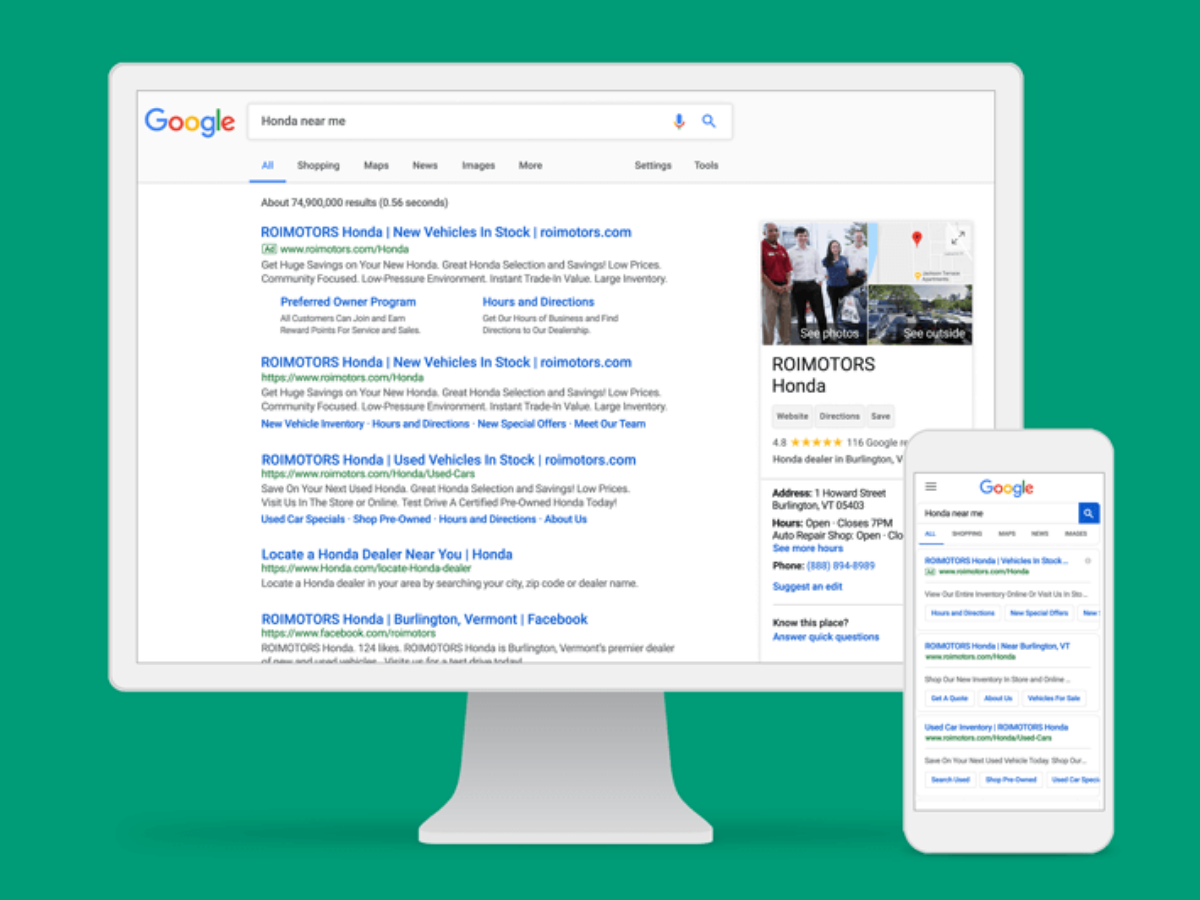This screenshot has width=1200, height=900.
Task: Tap the SHOPPING tab on the phone
Action: click(x=969, y=534)
